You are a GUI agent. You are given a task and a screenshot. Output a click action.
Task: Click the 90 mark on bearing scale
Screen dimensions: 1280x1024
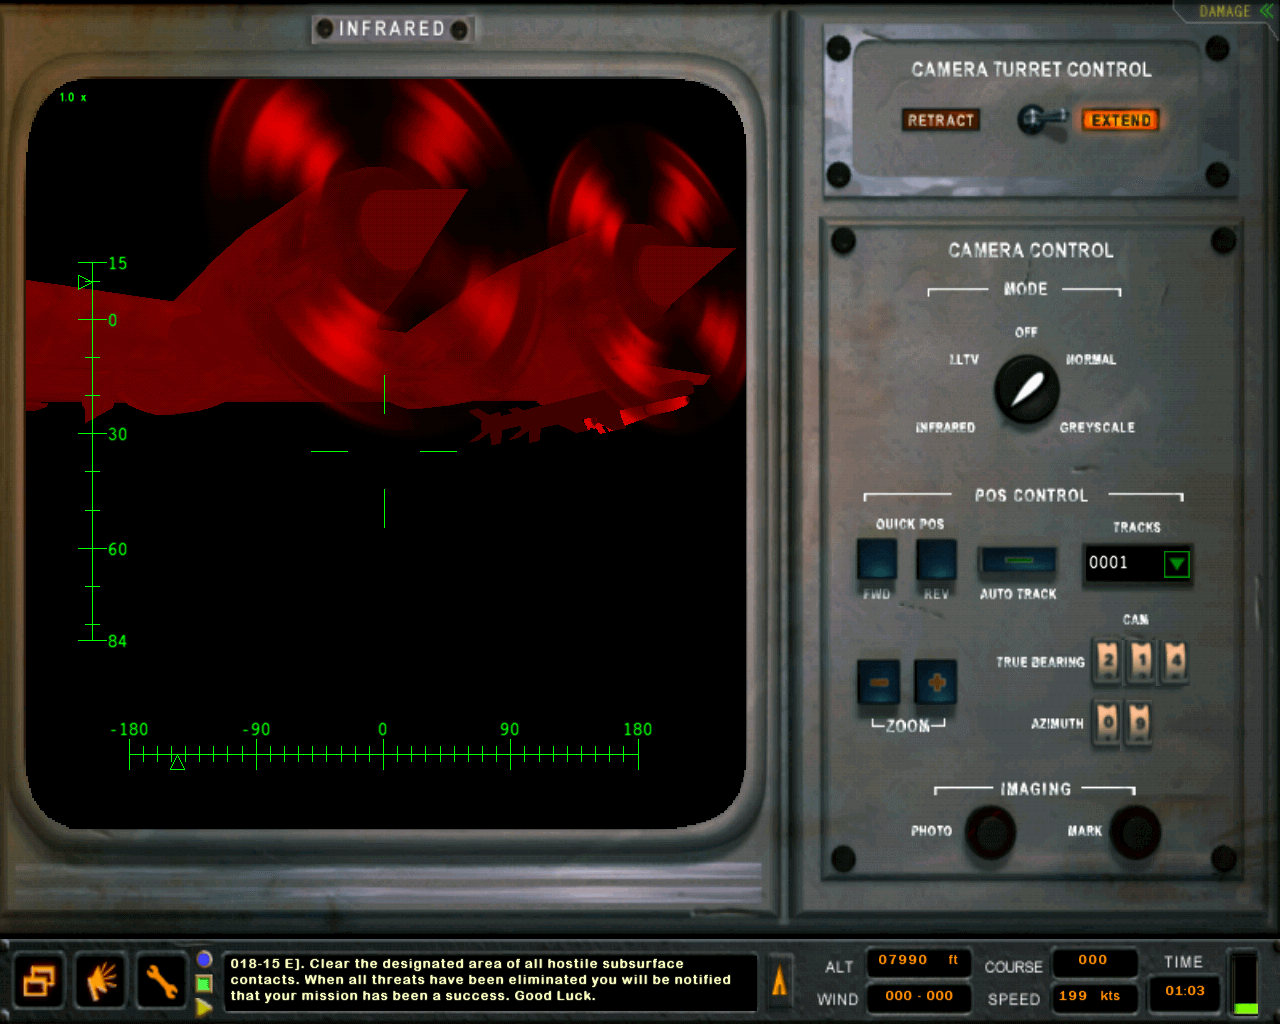pos(510,730)
